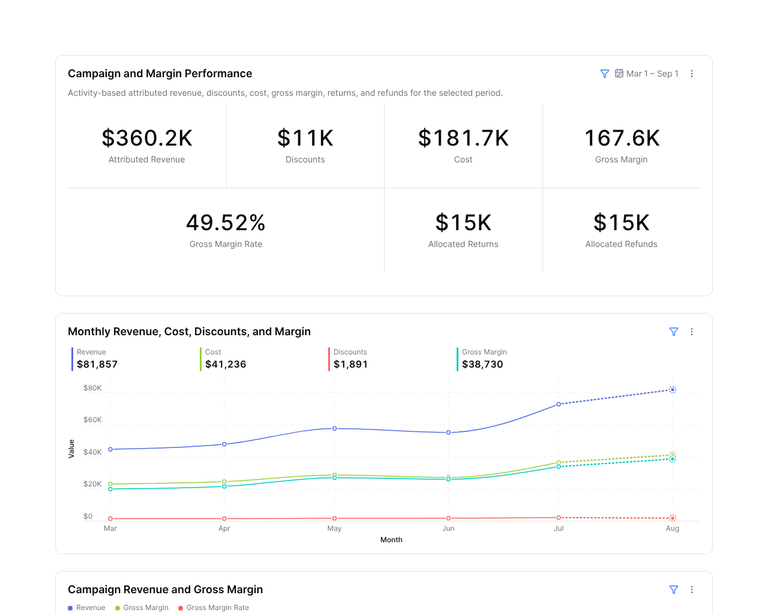Click the Jun Revenue data point on chart
The width and height of the screenshot is (768, 614).
[x=448, y=433]
